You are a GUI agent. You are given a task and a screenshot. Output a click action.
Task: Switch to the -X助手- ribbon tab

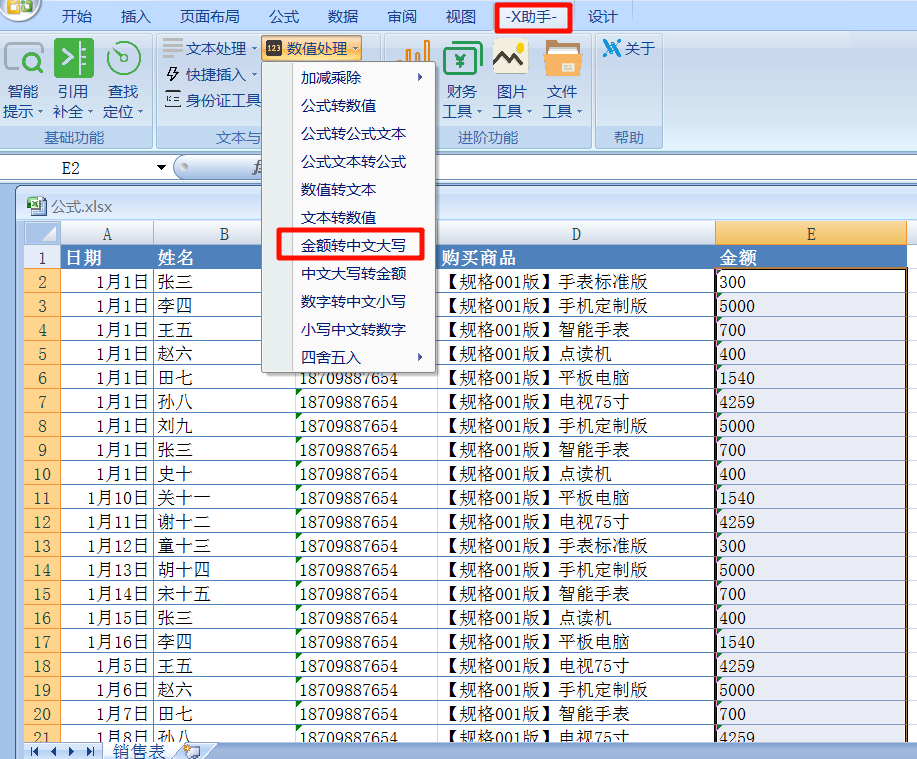click(x=532, y=16)
